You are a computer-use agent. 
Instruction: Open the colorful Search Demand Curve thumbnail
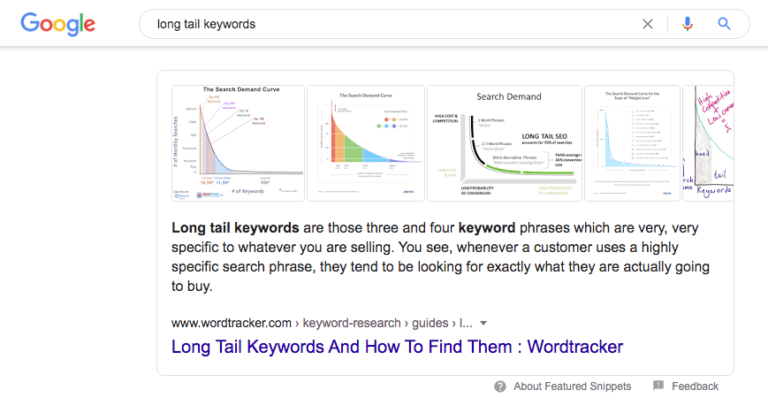[x=366, y=143]
